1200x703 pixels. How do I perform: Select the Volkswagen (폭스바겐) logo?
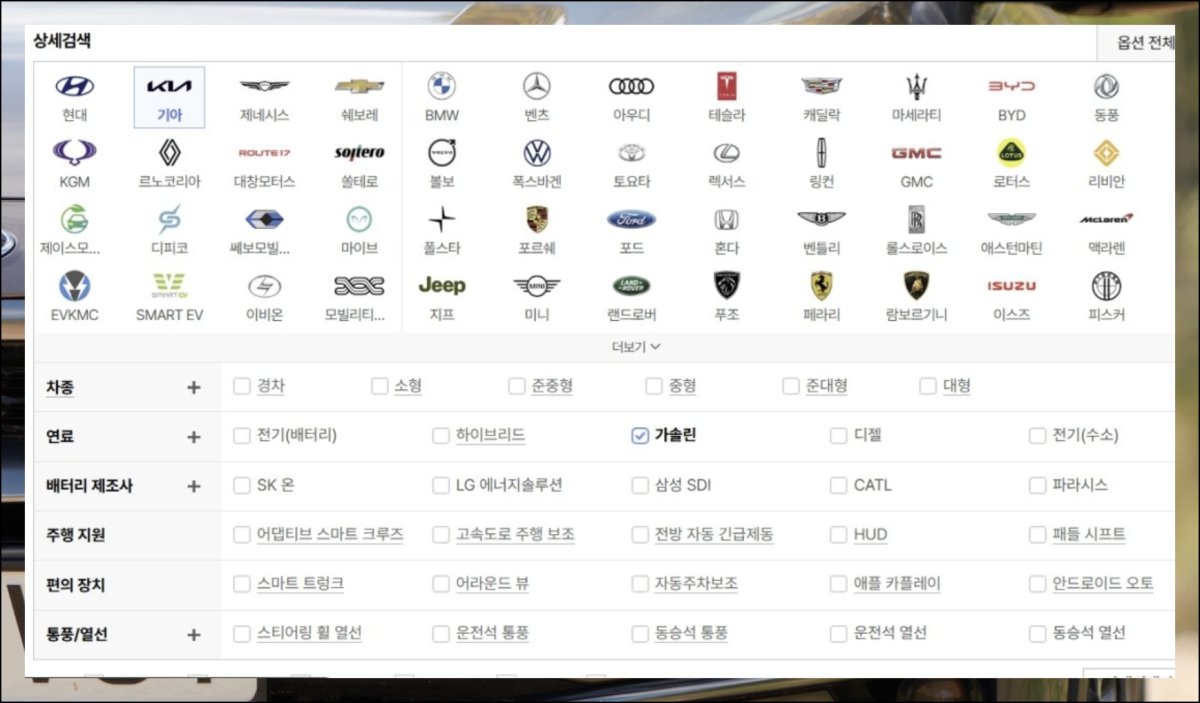pyautogui.click(x=537, y=153)
